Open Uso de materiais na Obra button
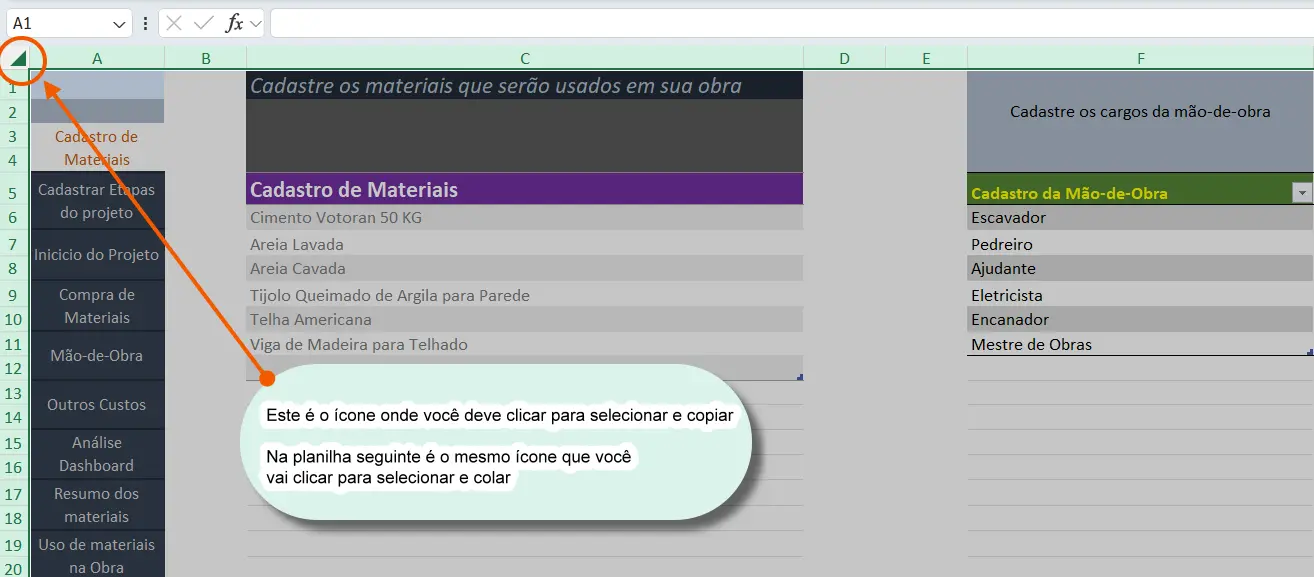 [97, 555]
